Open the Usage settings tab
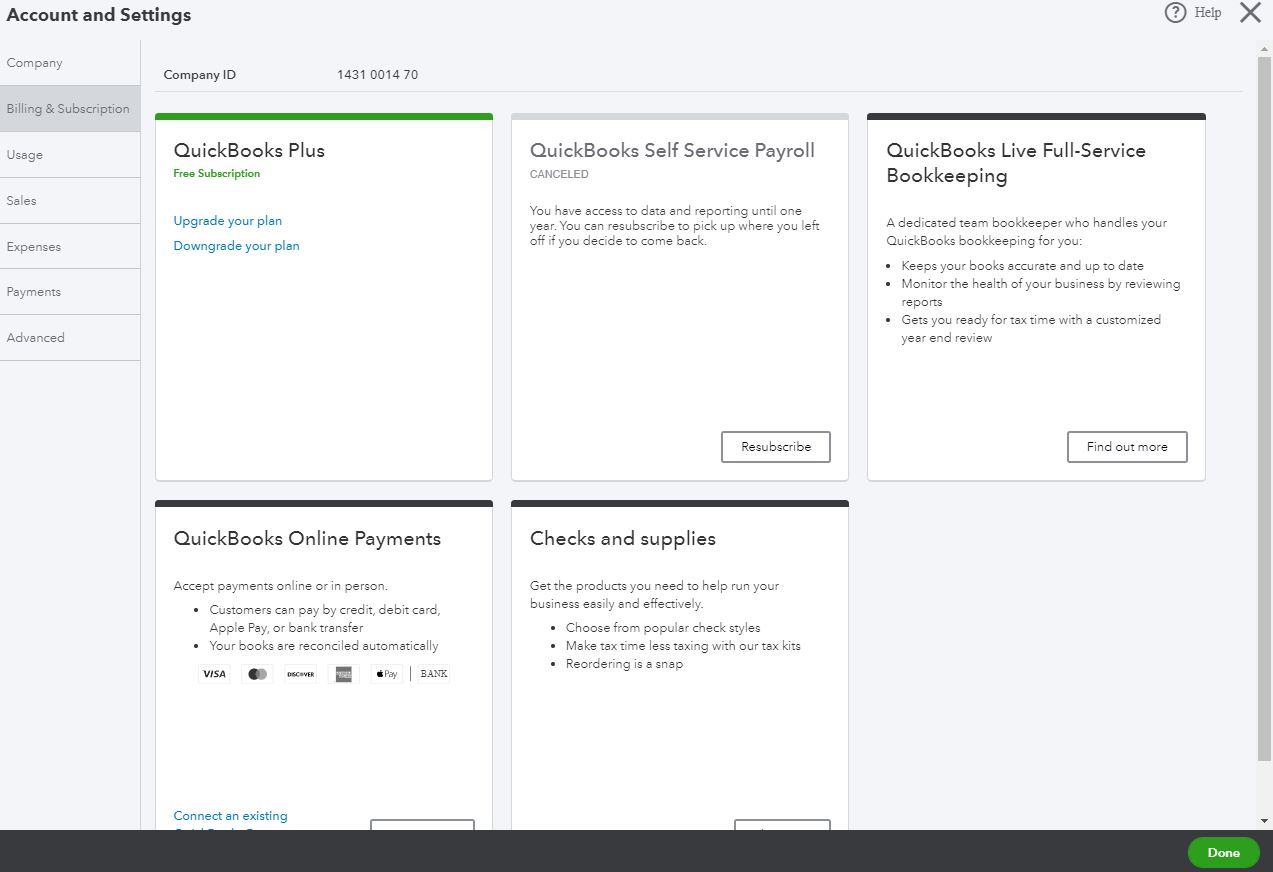The image size is (1273, 872). [x=70, y=155]
